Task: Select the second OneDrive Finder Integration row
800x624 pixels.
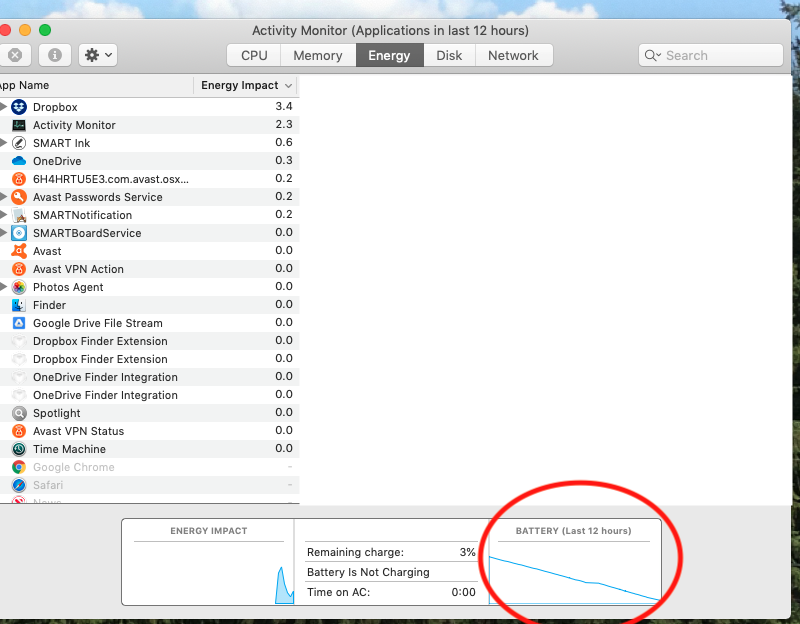Action: 149,395
